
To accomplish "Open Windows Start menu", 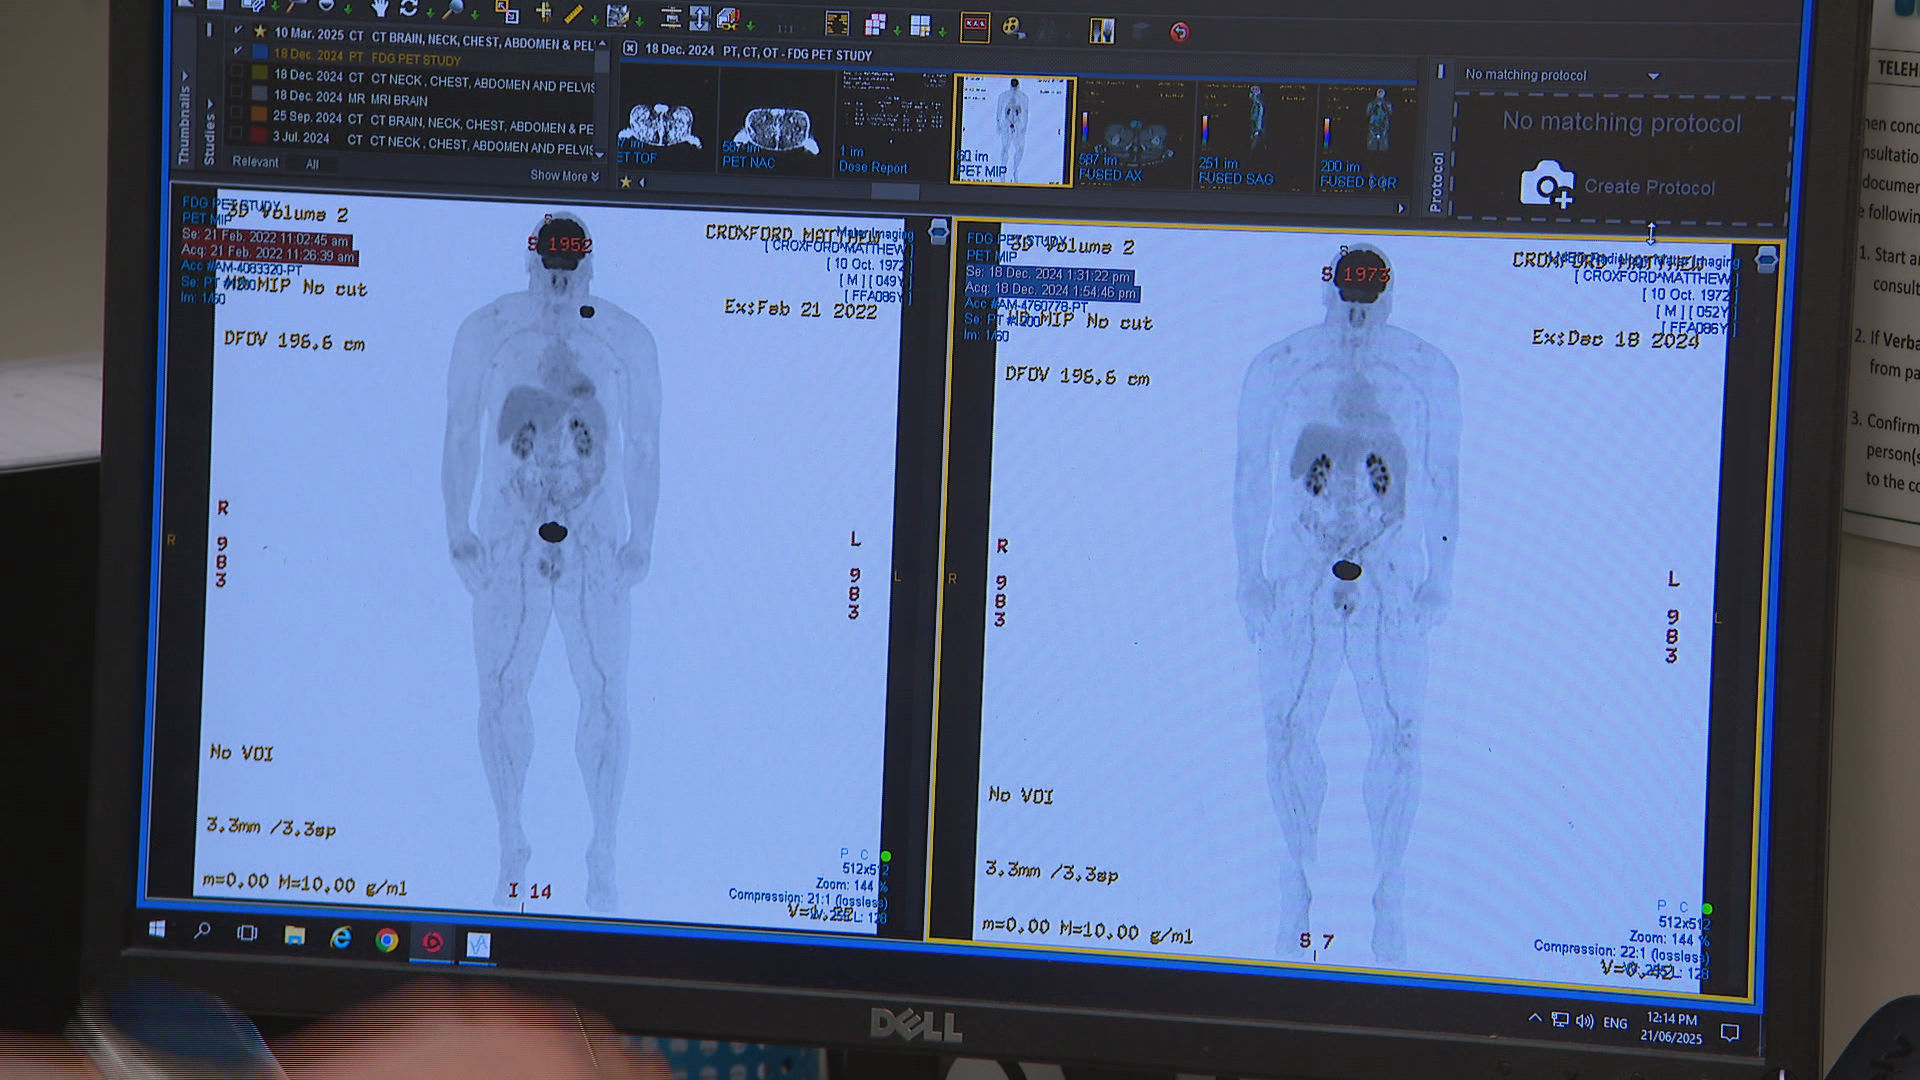I will (157, 929).
